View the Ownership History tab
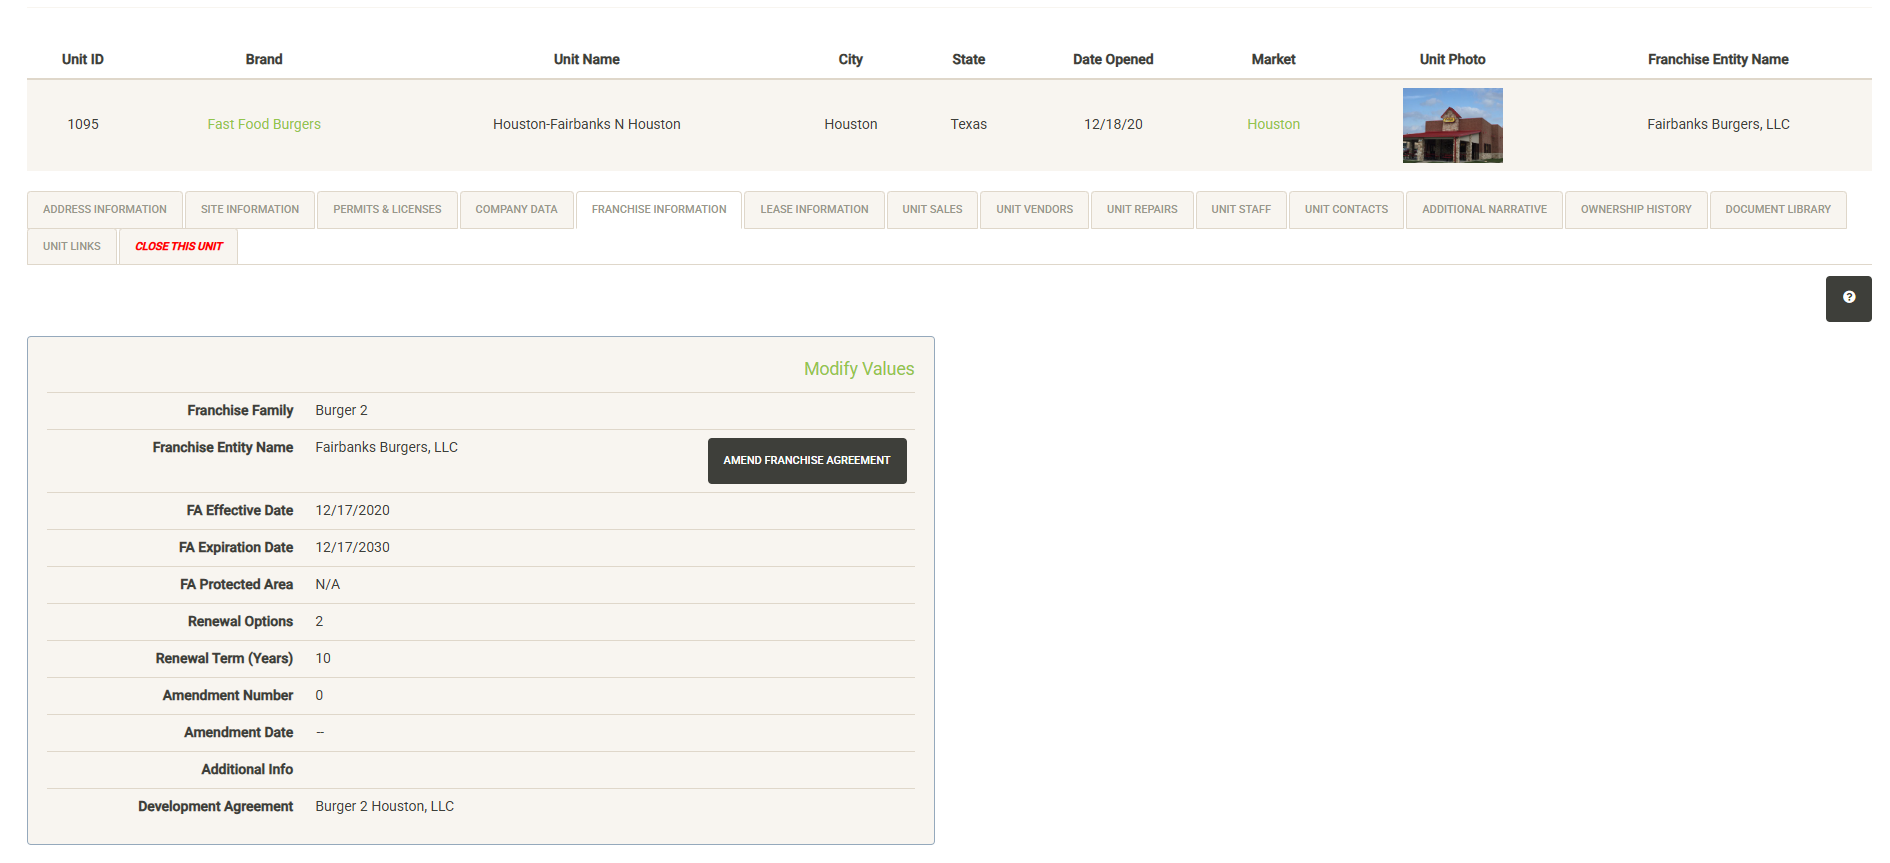This screenshot has width=1890, height=863. (1636, 210)
